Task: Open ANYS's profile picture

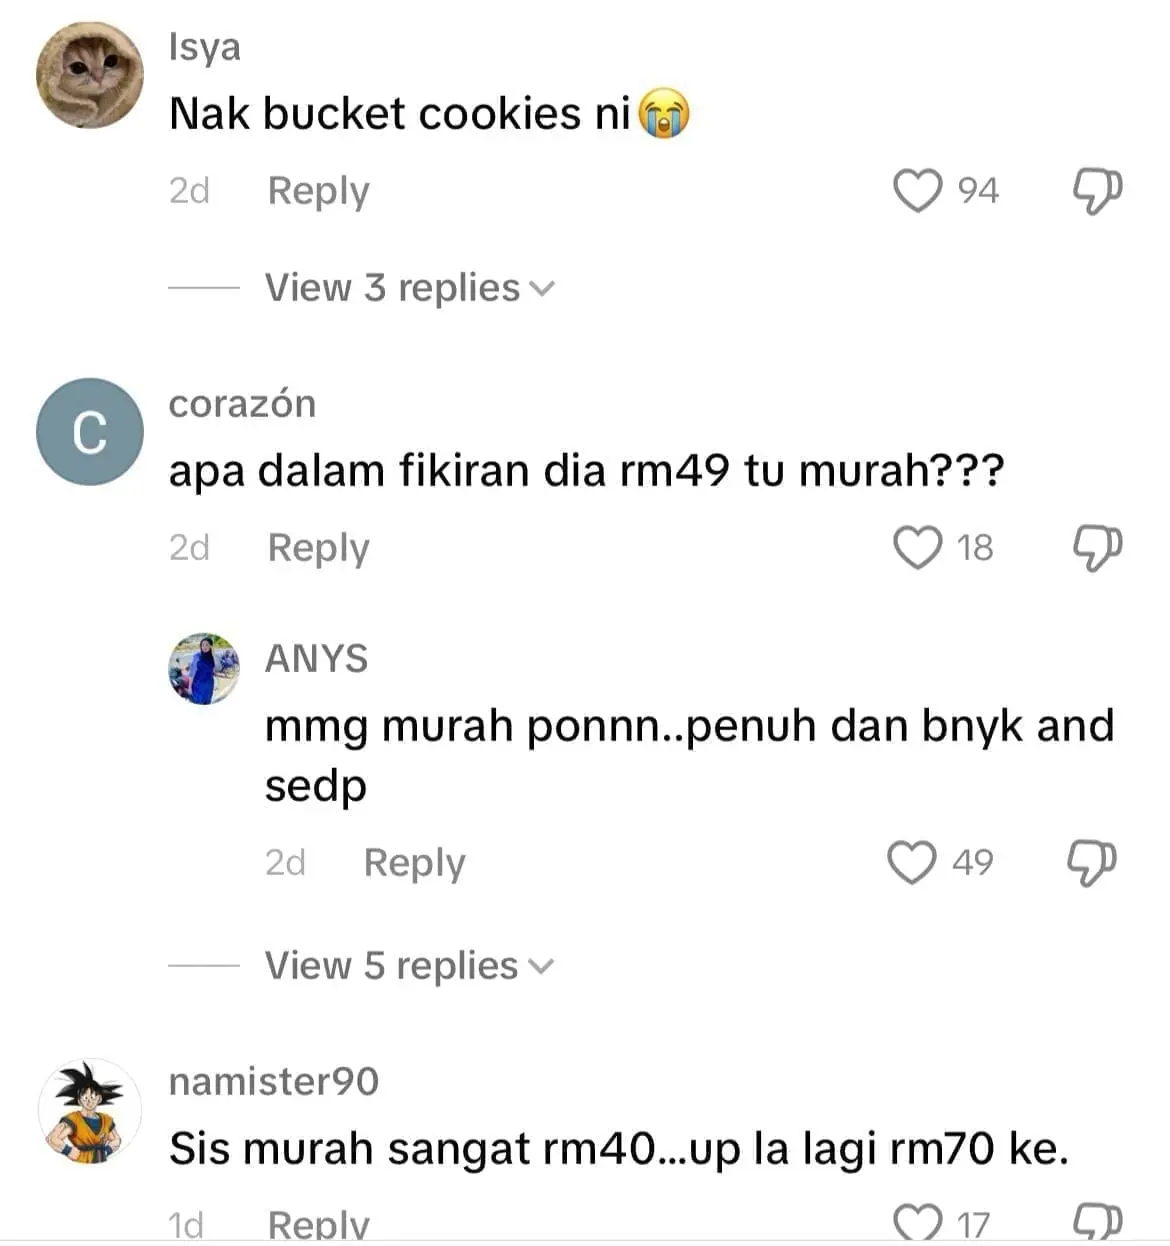Action: (x=204, y=669)
